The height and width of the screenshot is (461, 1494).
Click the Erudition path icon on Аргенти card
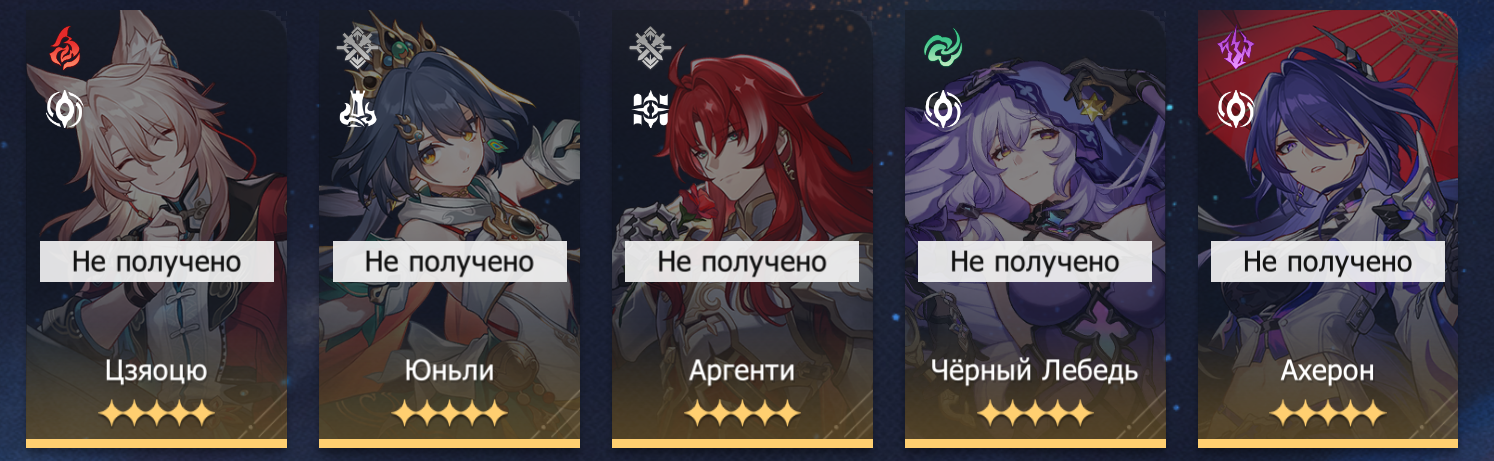coord(650,109)
